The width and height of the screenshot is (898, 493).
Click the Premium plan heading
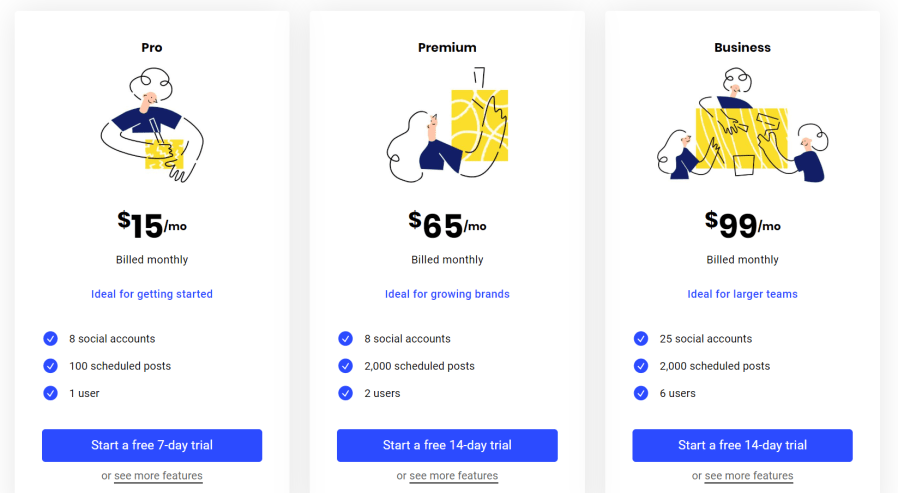tap(447, 47)
